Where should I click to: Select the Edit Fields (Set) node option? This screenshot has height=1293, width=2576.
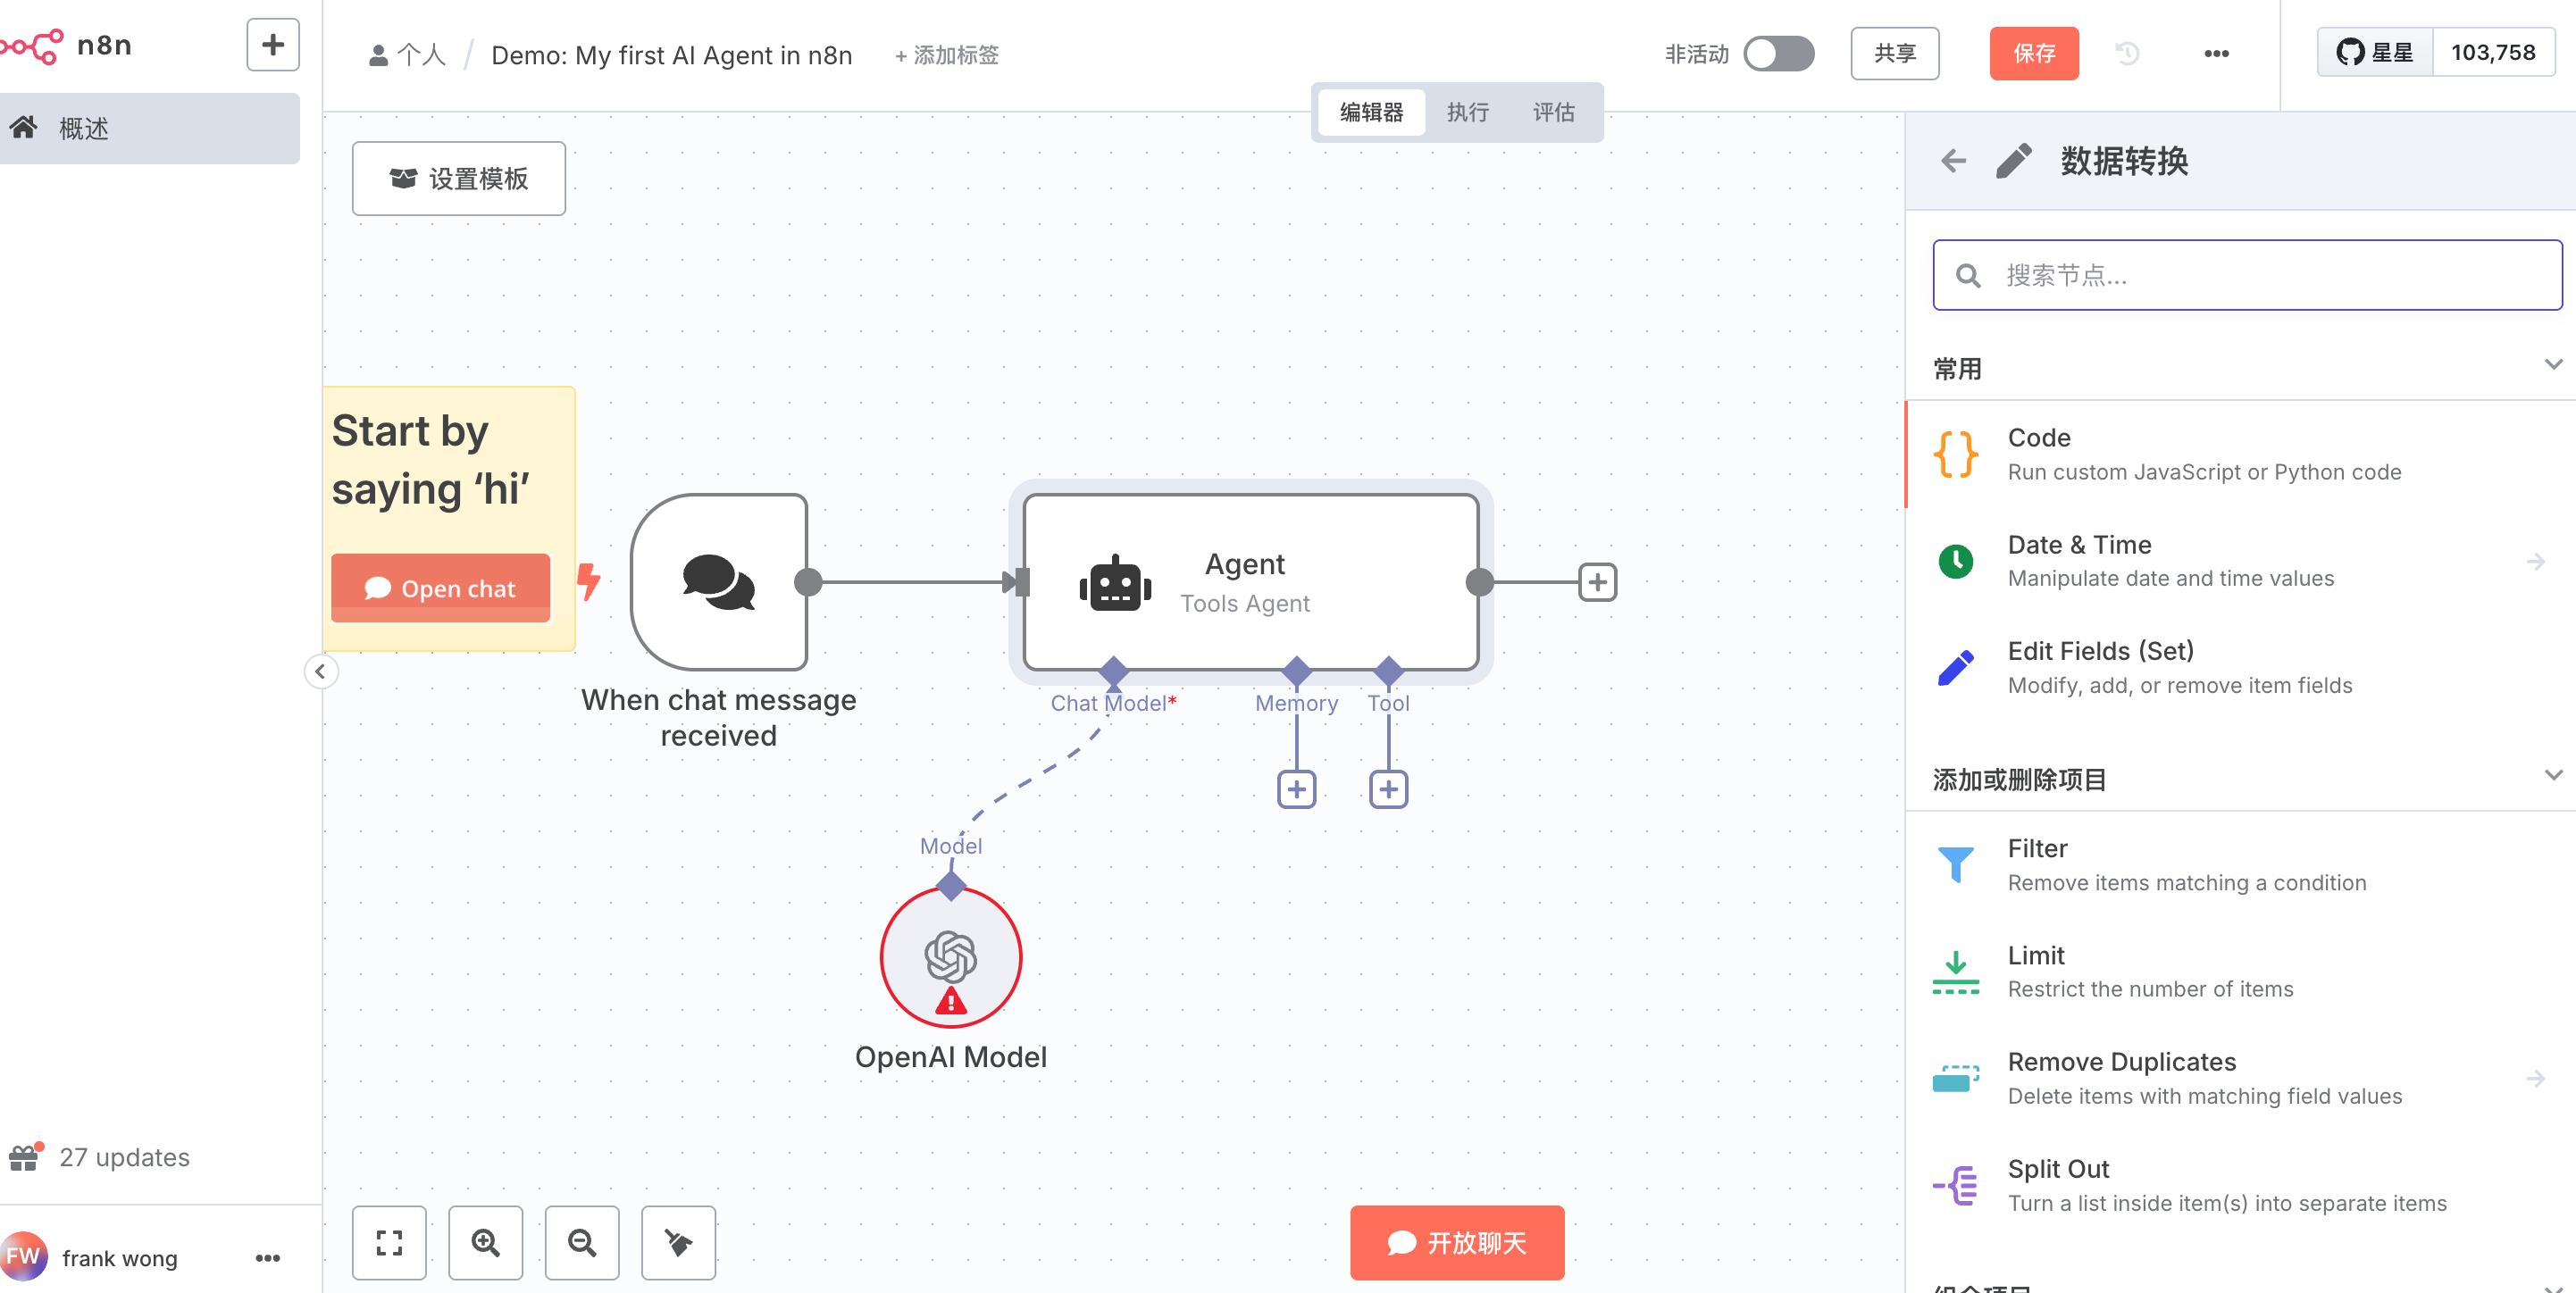(2241, 668)
